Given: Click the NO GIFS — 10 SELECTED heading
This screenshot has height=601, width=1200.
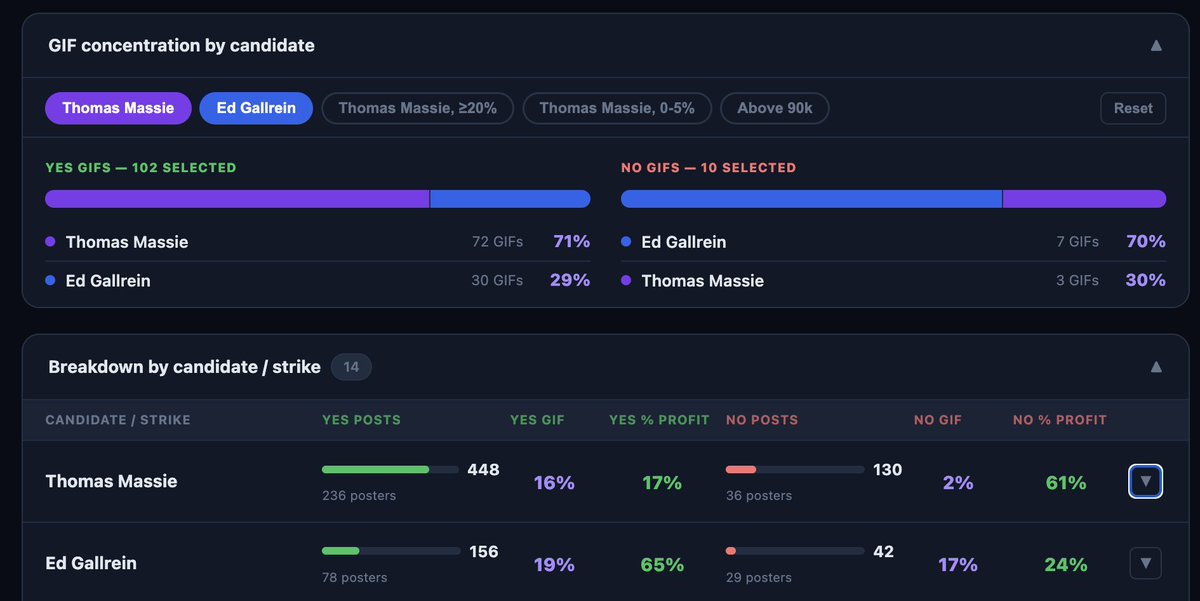Looking at the screenshot, I should pos(709,168).
